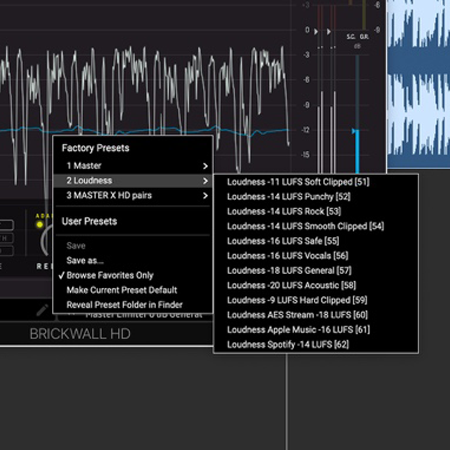The image size is (450, 450).
Task: Expand arrow beside 1 Master
Action: point(205,166)
